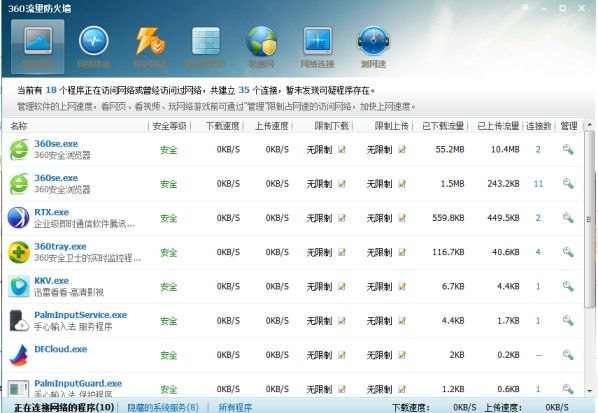Sort by 上传速度 column header
This screenshot has height=413, width=598.
[272, 126]
